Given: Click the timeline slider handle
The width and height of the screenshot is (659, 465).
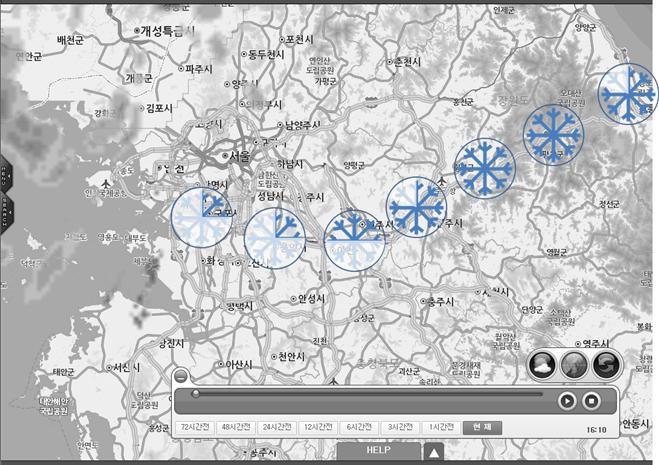Looking at the screenshot, I should tap(195, 394).
